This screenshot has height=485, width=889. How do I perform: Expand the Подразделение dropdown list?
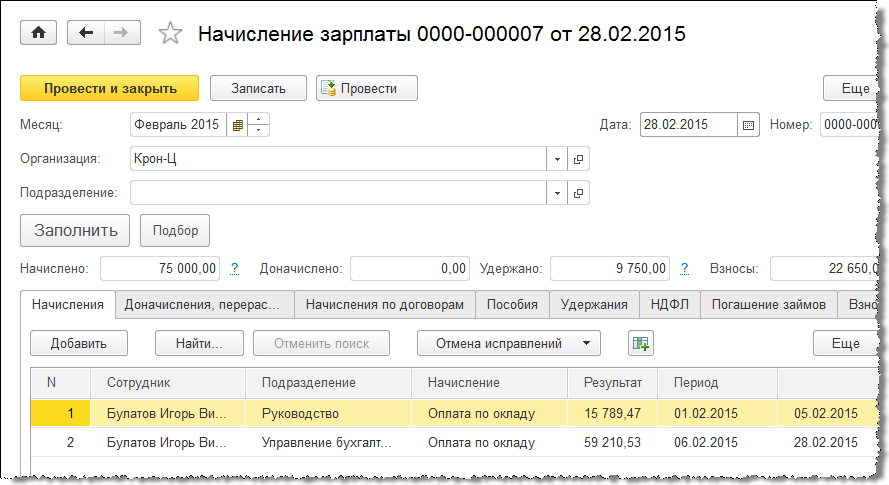point(556,193)
